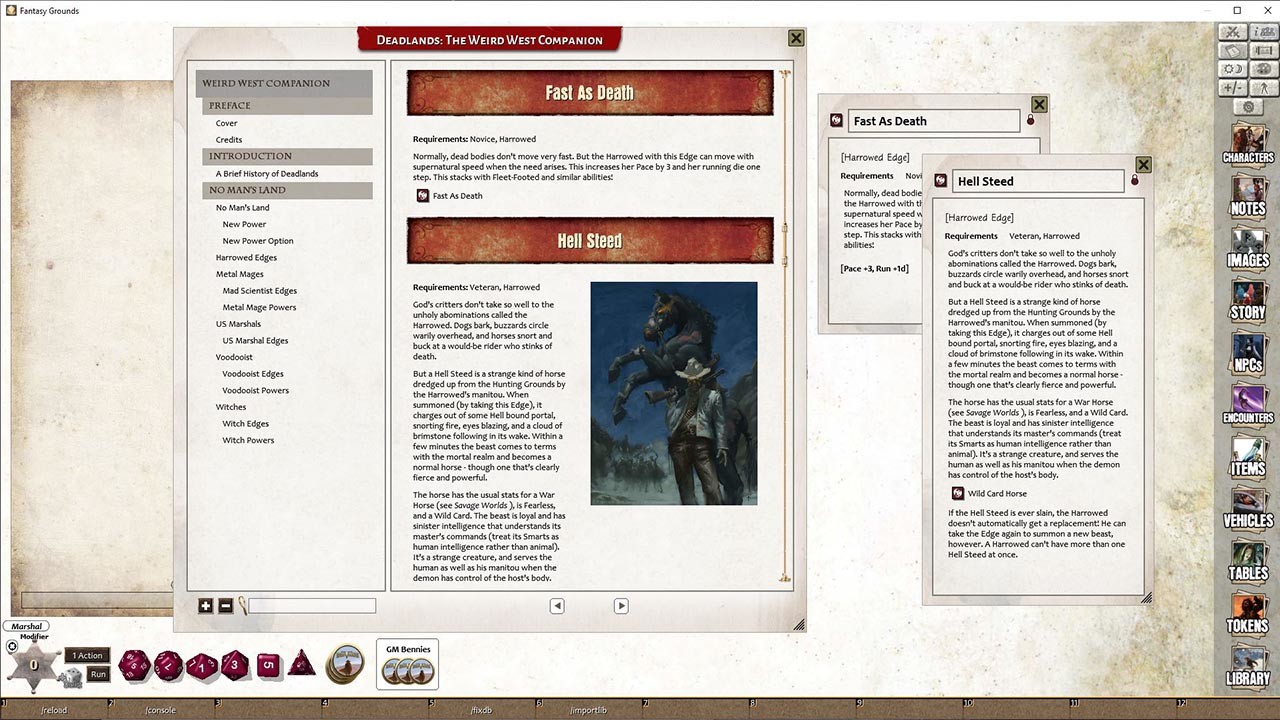
Task: Open the +/- modifiers window
Action: pos(1233,87)
